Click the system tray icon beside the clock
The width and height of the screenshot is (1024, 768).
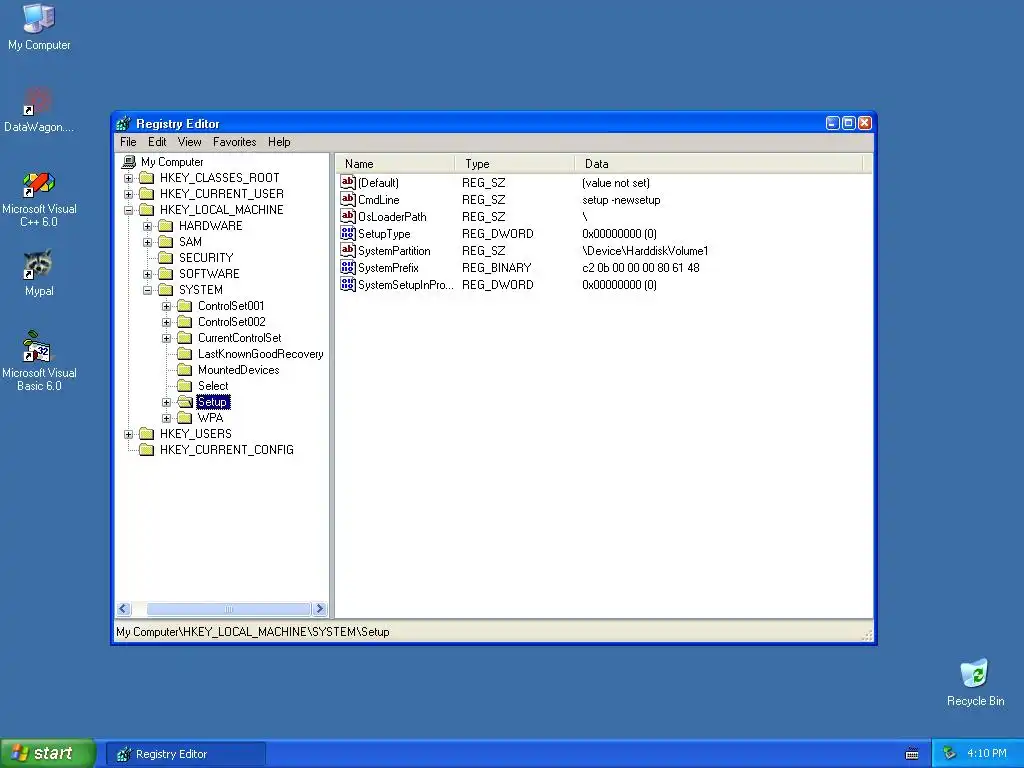pyautogui.click(x=950, y=754)
